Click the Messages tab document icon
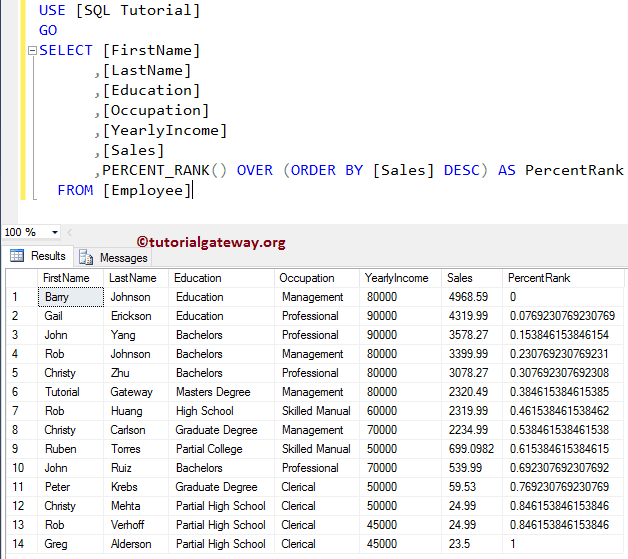The height and width of the screenshot is (559, 628). click(x=86, y=257)
